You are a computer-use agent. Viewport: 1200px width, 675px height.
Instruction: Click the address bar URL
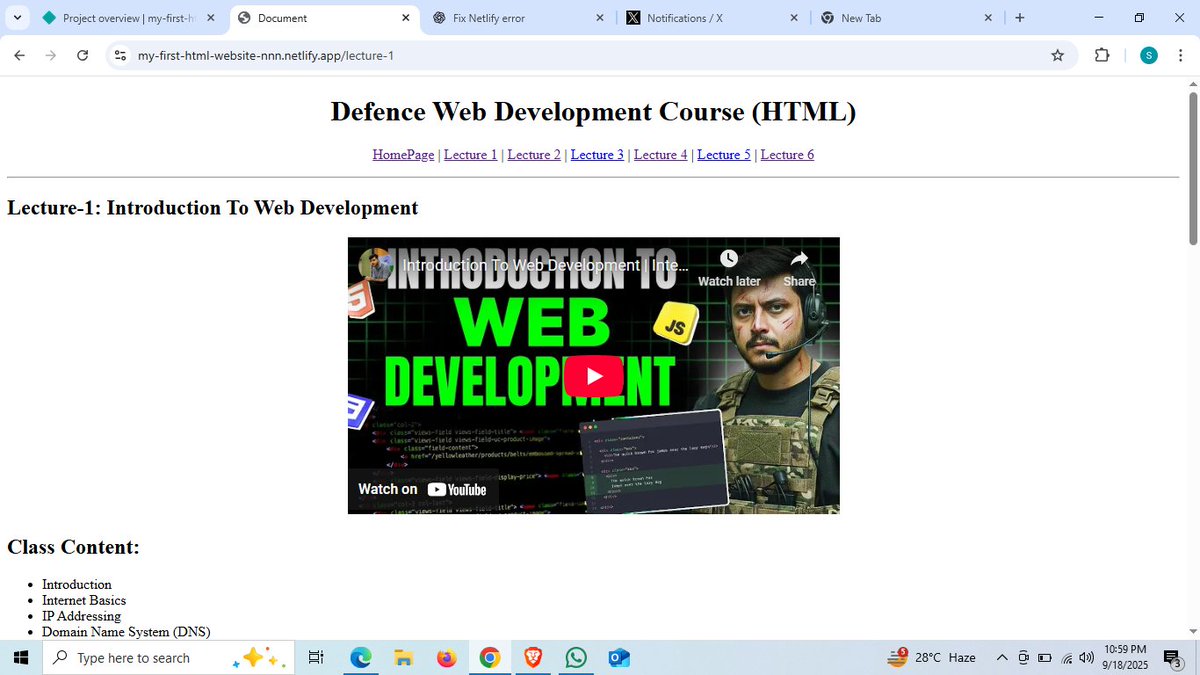pyautogui.click(x=266, y=55)
